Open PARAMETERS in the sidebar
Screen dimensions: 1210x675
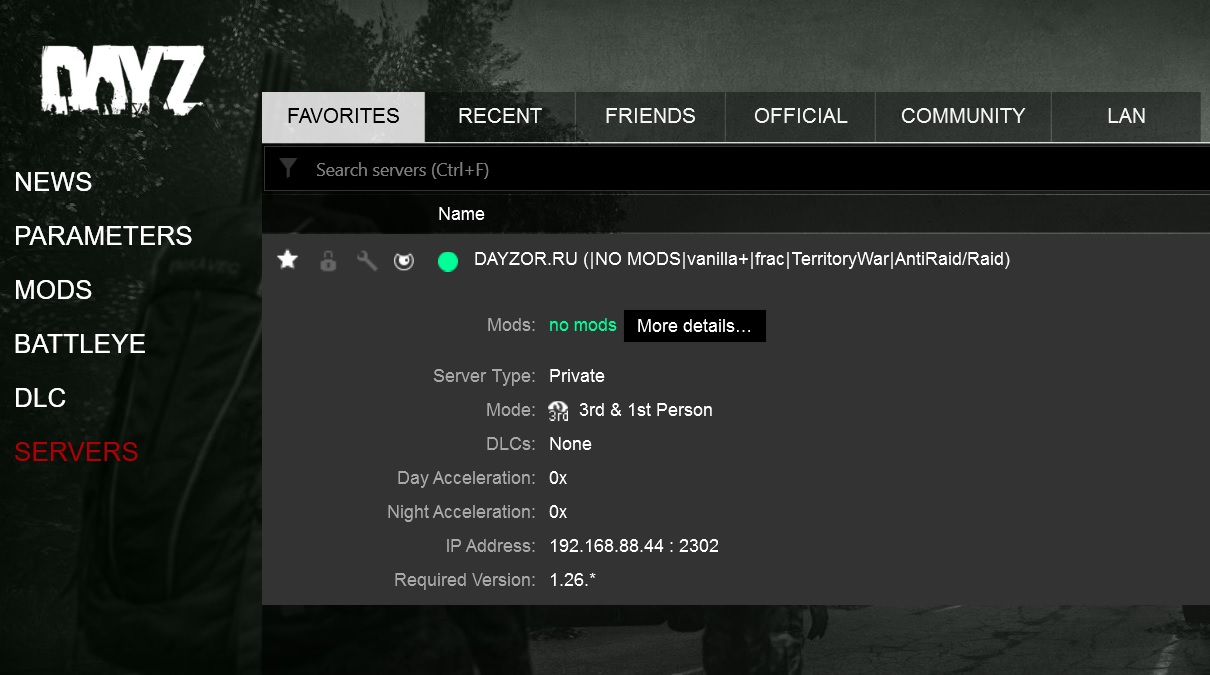[x=103, y=236]
